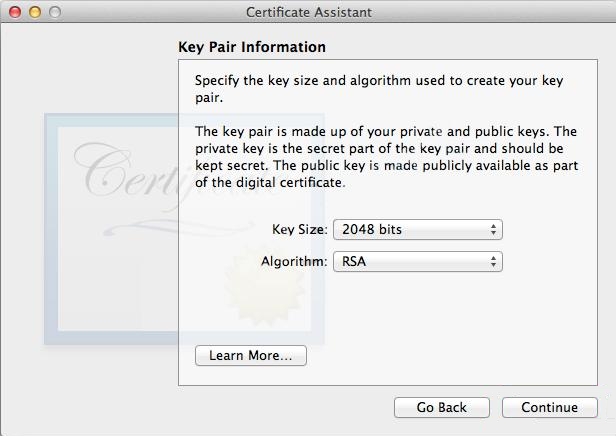Close the Certificate Assistant window with red button
The image size is (616, 436).
[15, 12]
